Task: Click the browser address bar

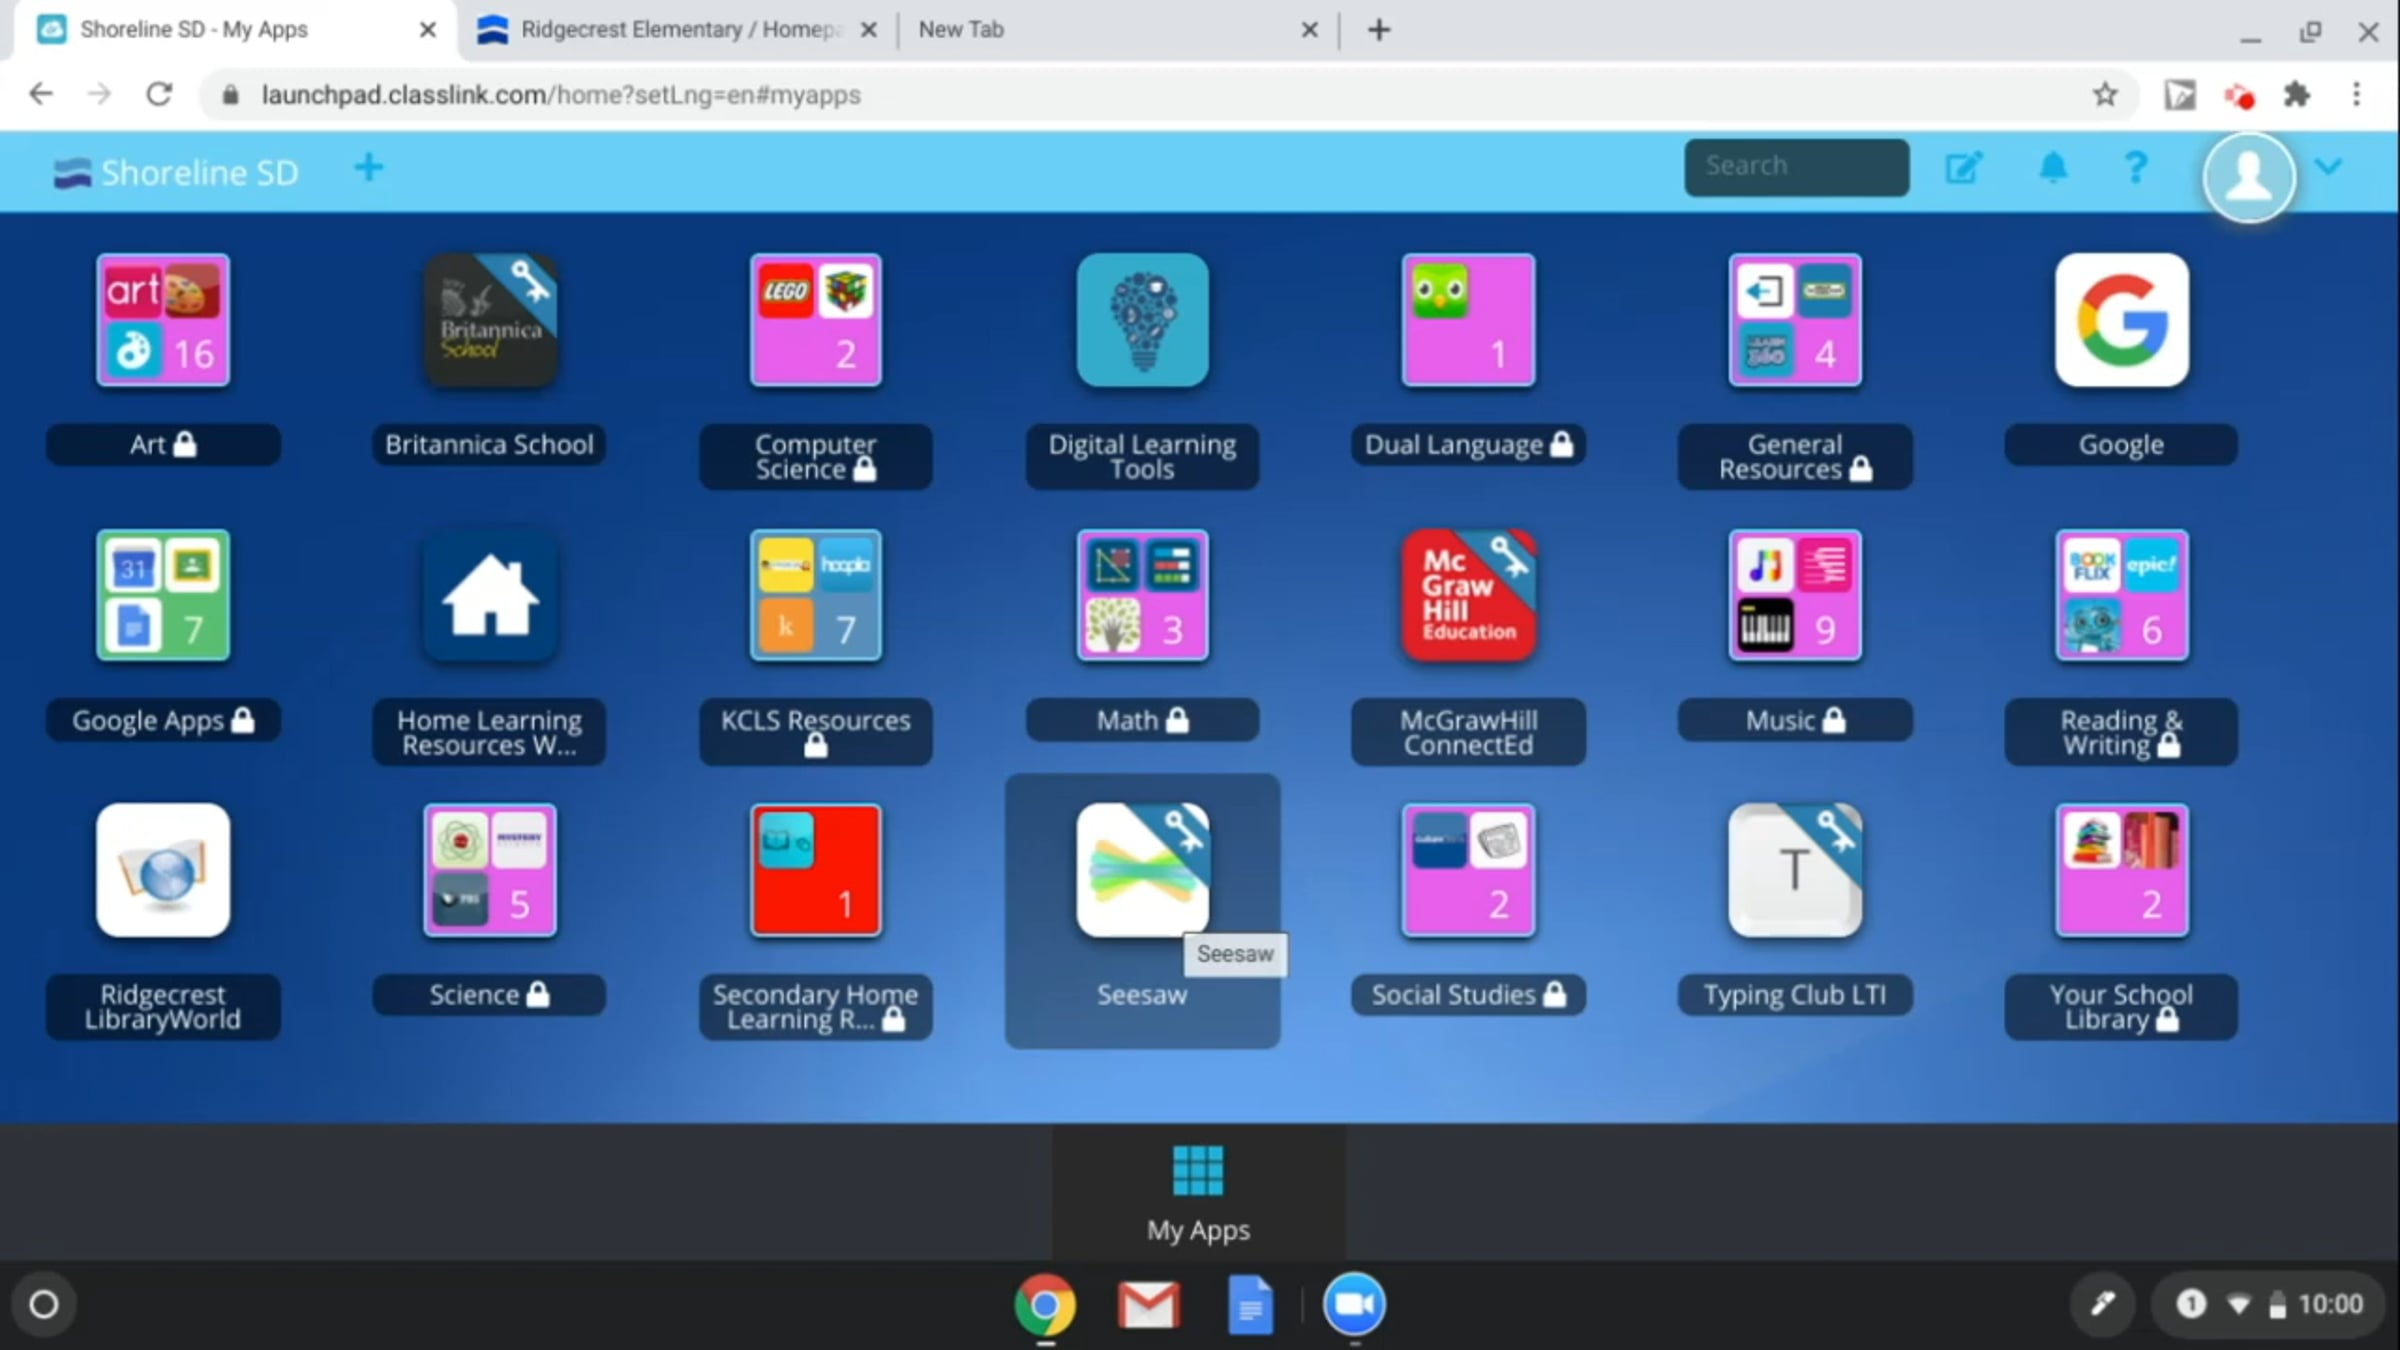Action: (1150, 94)
